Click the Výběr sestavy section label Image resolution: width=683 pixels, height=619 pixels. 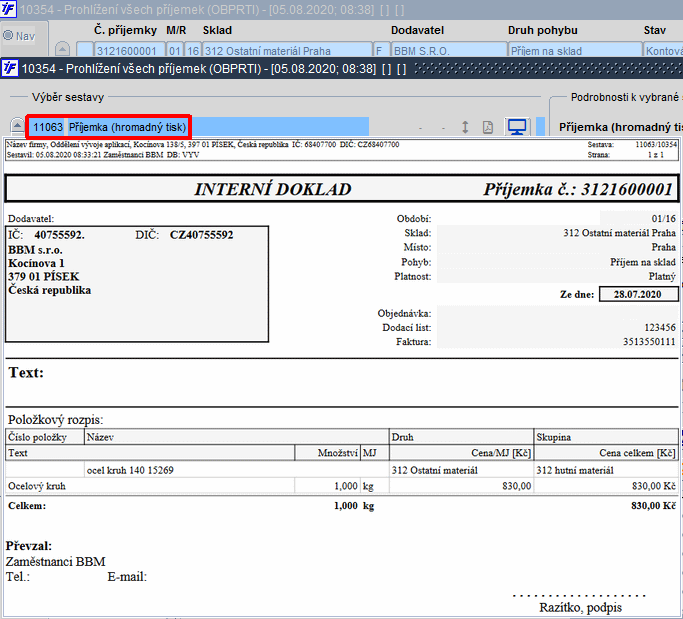[68, 97]
